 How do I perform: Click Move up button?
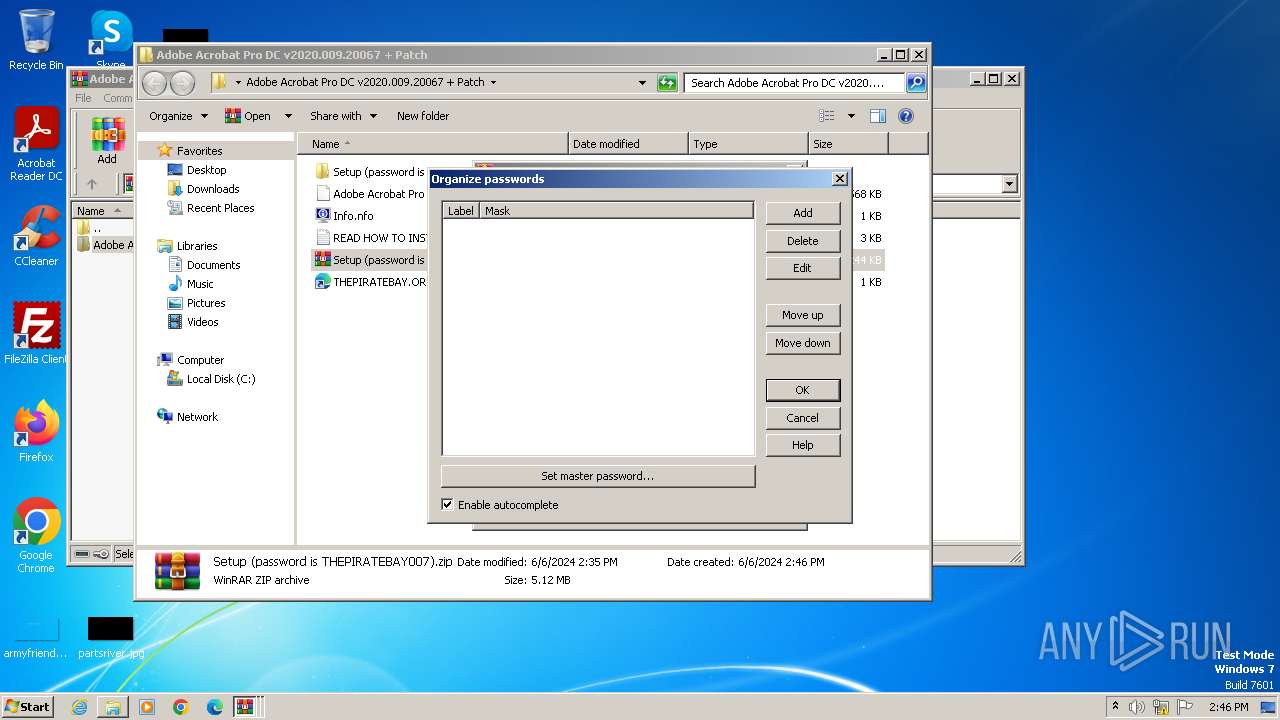(803, 315)
